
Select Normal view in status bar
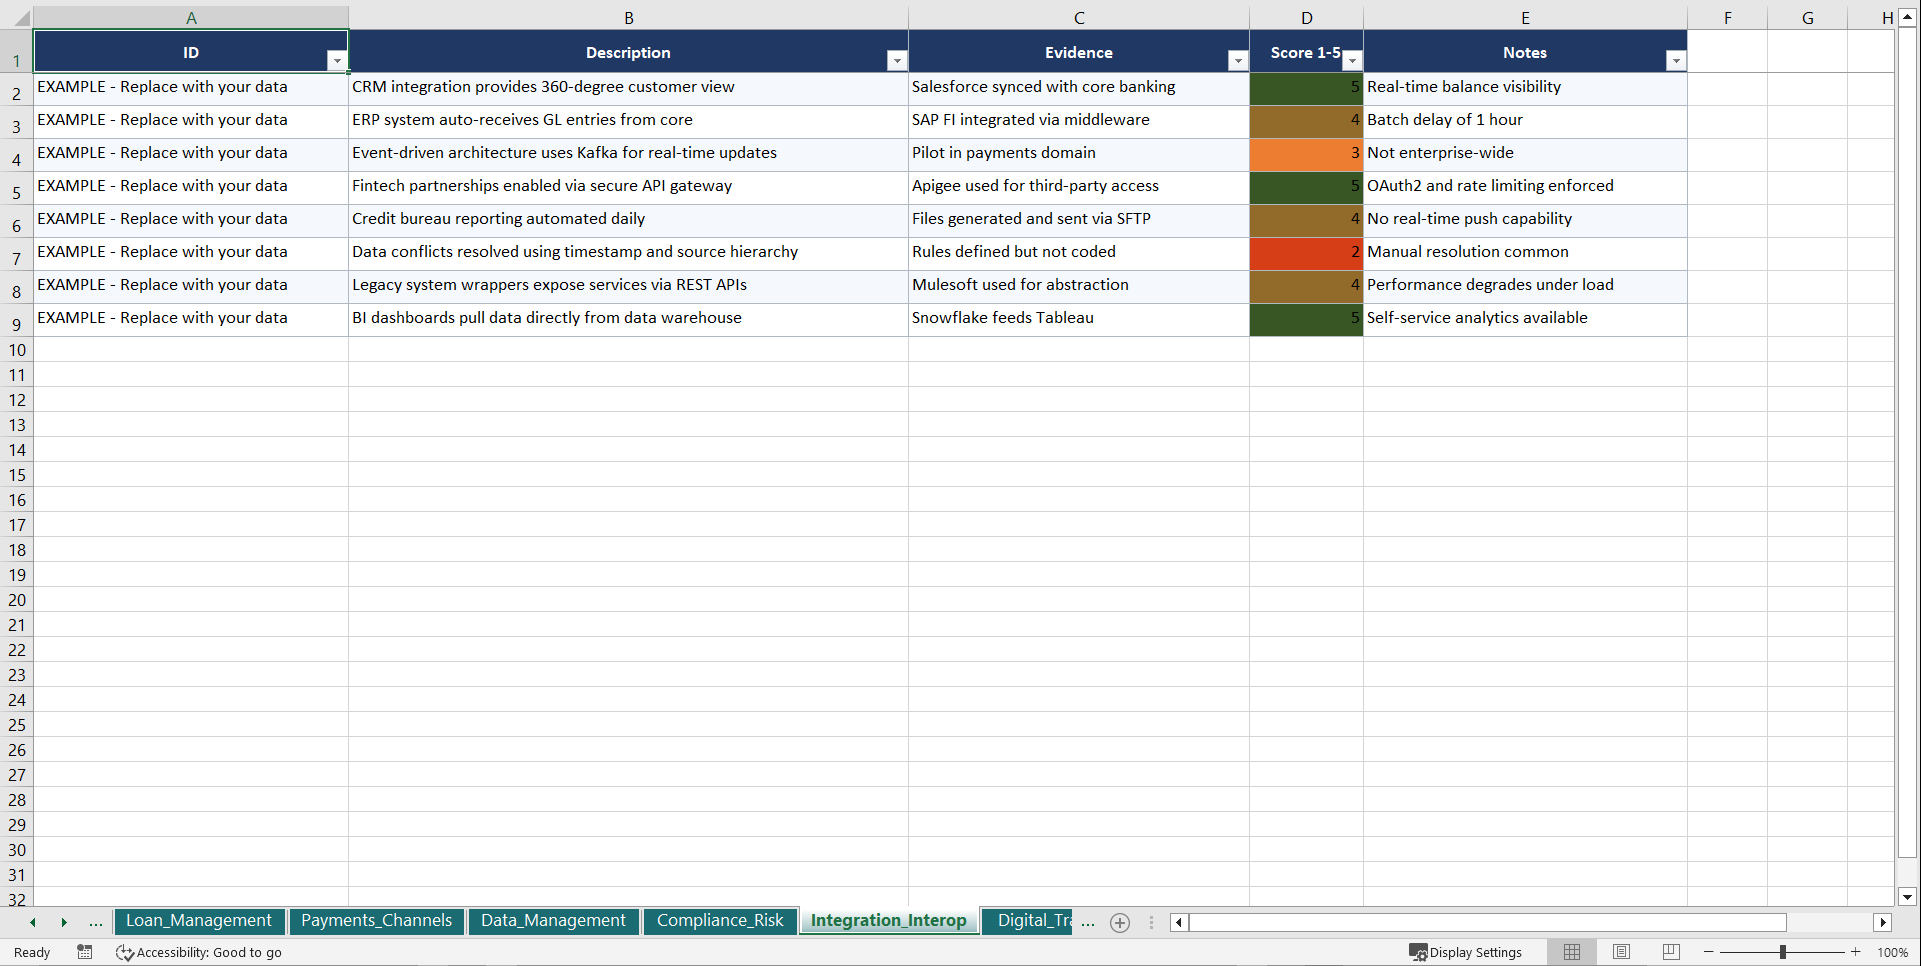(x=1571, y=952)
